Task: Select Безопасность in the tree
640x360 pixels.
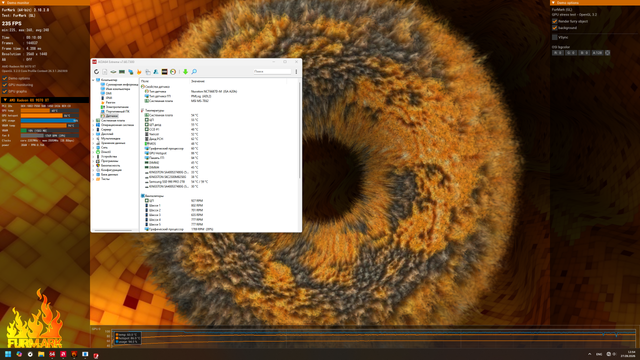Action: pyautogui.click(x=108, y=165)
